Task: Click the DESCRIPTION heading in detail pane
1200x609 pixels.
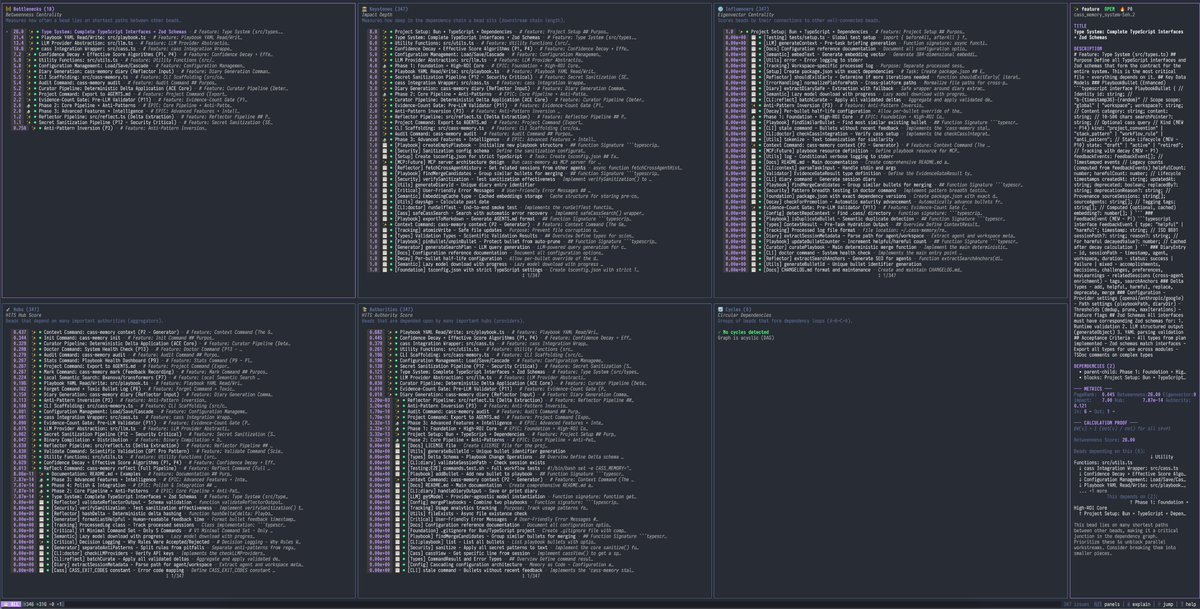Action: click(x=1088, y=49)
